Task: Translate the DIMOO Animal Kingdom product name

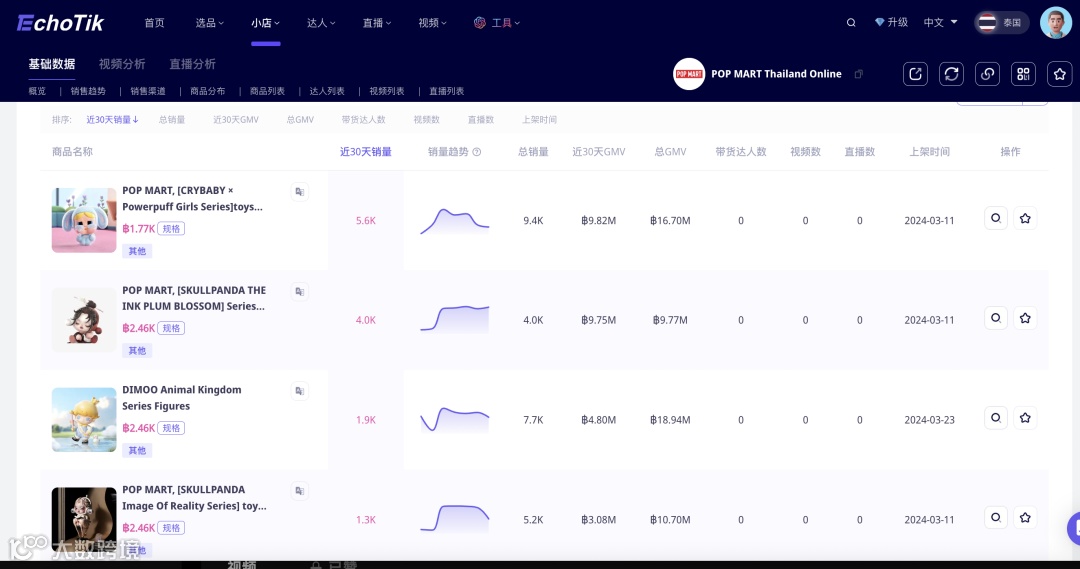Action: (x=300, y=391)
